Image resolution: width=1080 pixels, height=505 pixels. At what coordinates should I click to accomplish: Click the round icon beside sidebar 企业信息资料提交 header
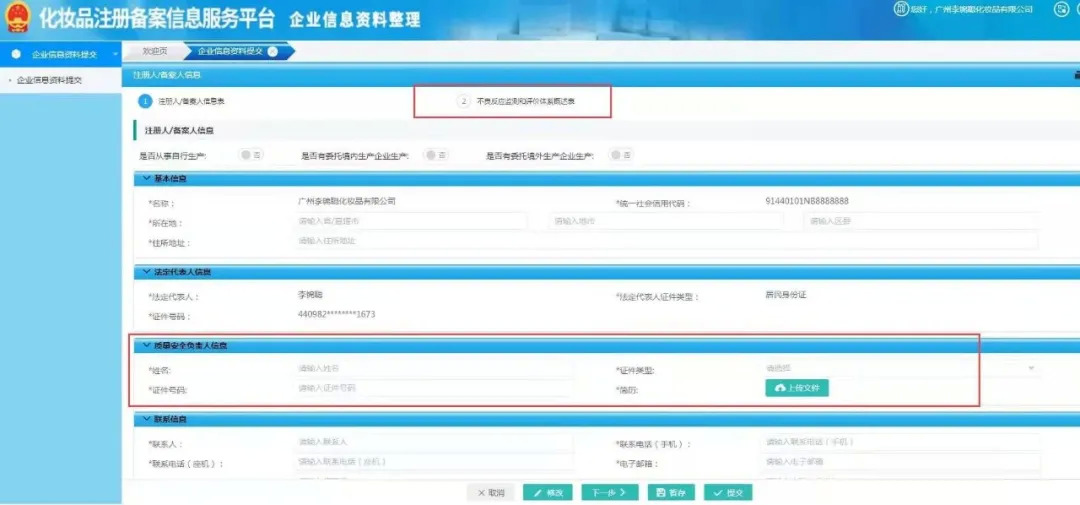point(16,54)
